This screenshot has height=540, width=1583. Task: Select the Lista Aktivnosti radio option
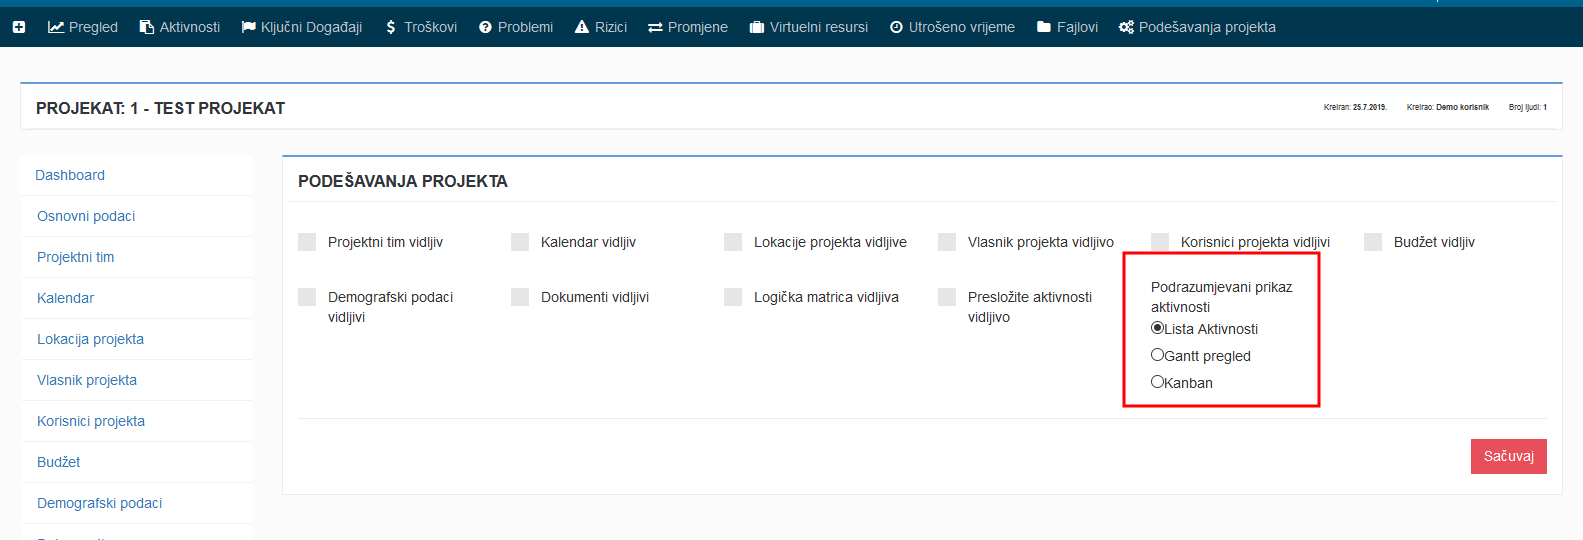click(x=1157, y=328)
